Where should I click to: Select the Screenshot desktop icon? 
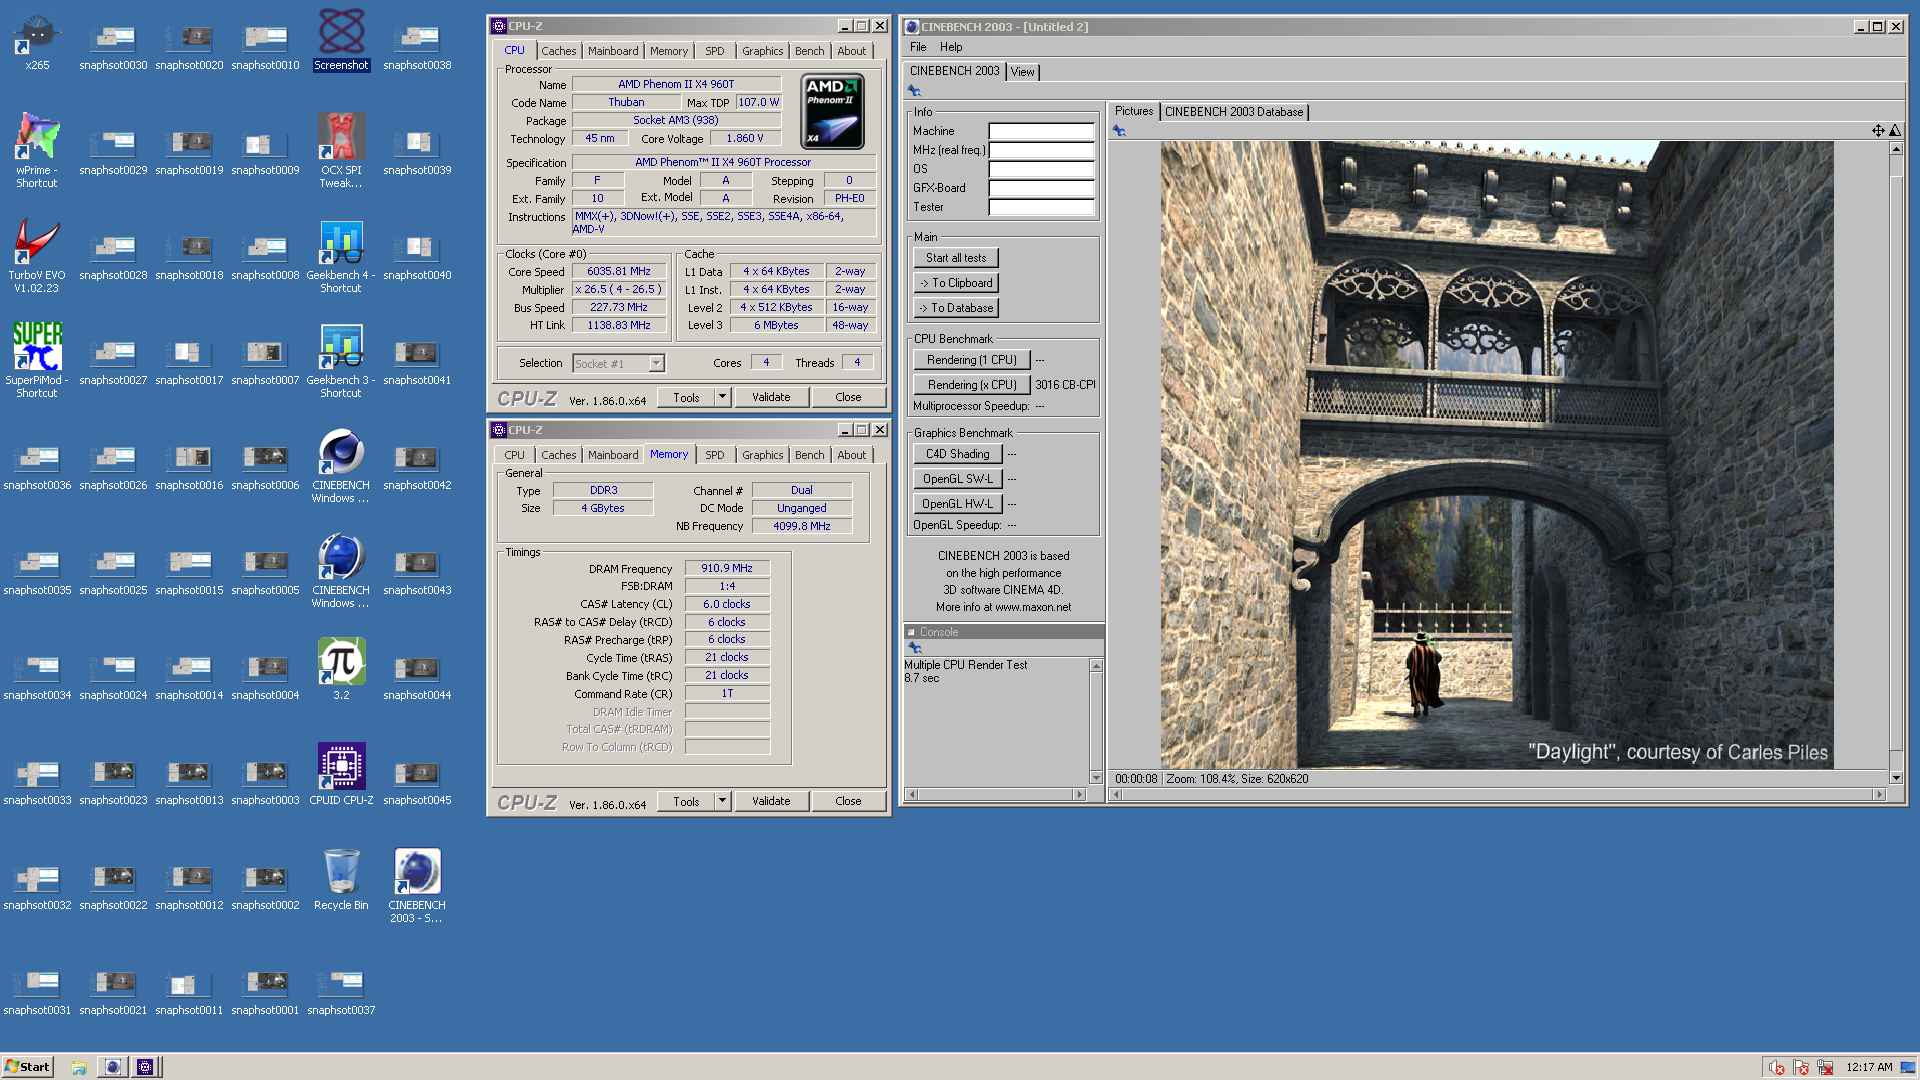341,40
